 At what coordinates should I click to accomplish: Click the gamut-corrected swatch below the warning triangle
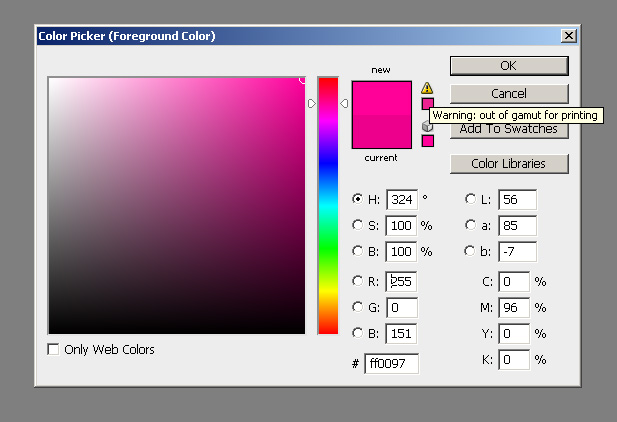click(x=428, y=104)
